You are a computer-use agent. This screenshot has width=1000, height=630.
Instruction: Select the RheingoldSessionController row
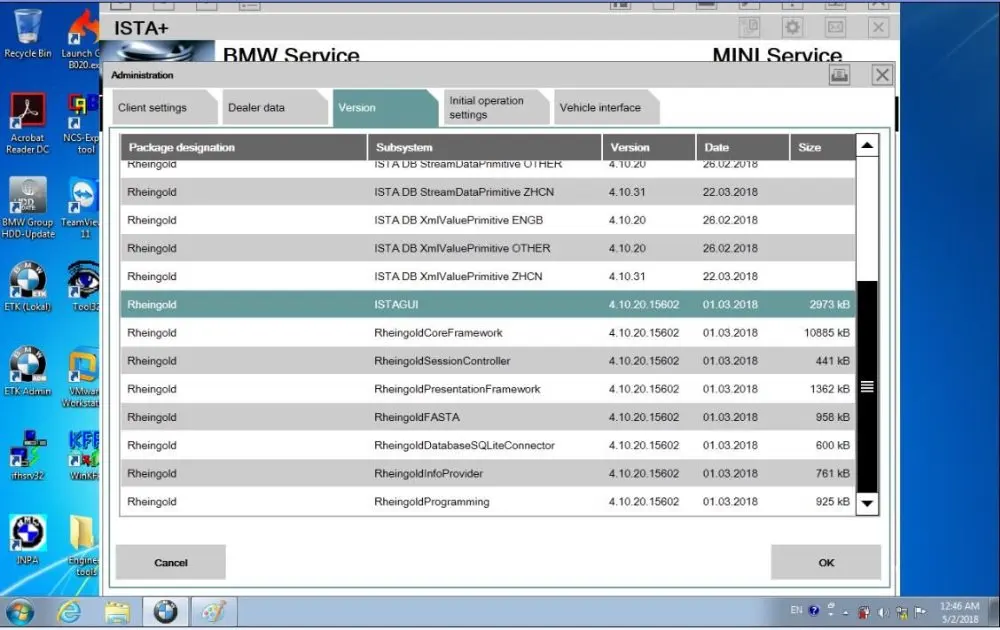488,360
